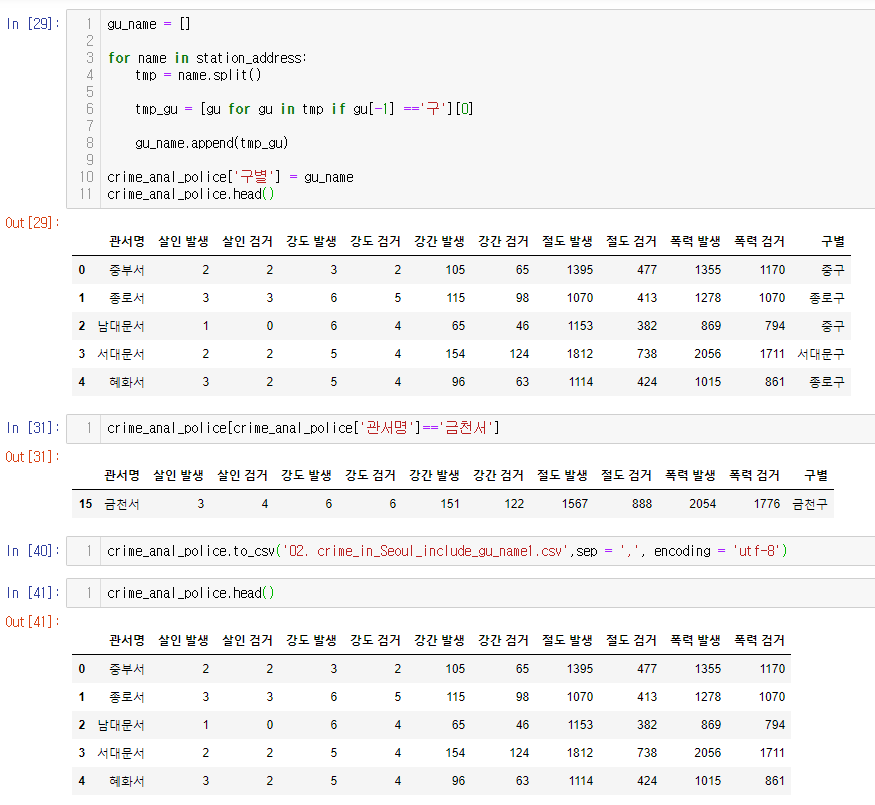Click '혜화서' in the Out[29] table
This screenshot has height=805, width=875.
(x=126, y=381)
